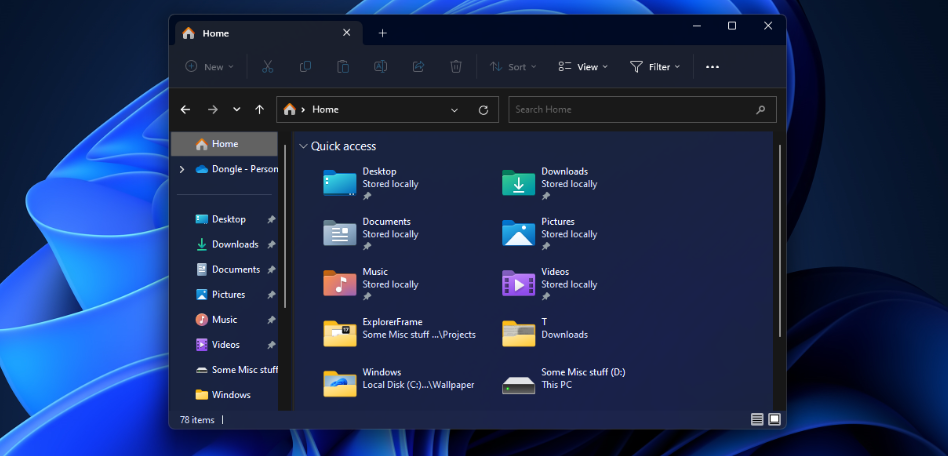Click the Refresh icon in address bar

[483, 109]
